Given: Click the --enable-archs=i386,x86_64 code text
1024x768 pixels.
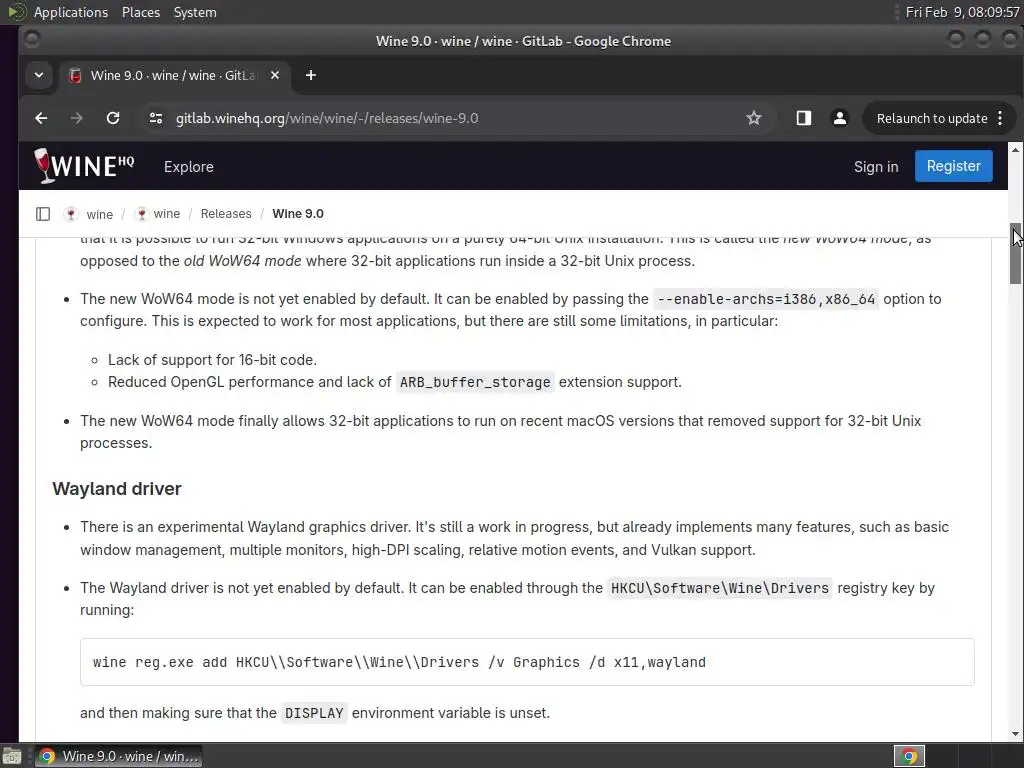Looking at the screenshot, I should 765,299.
